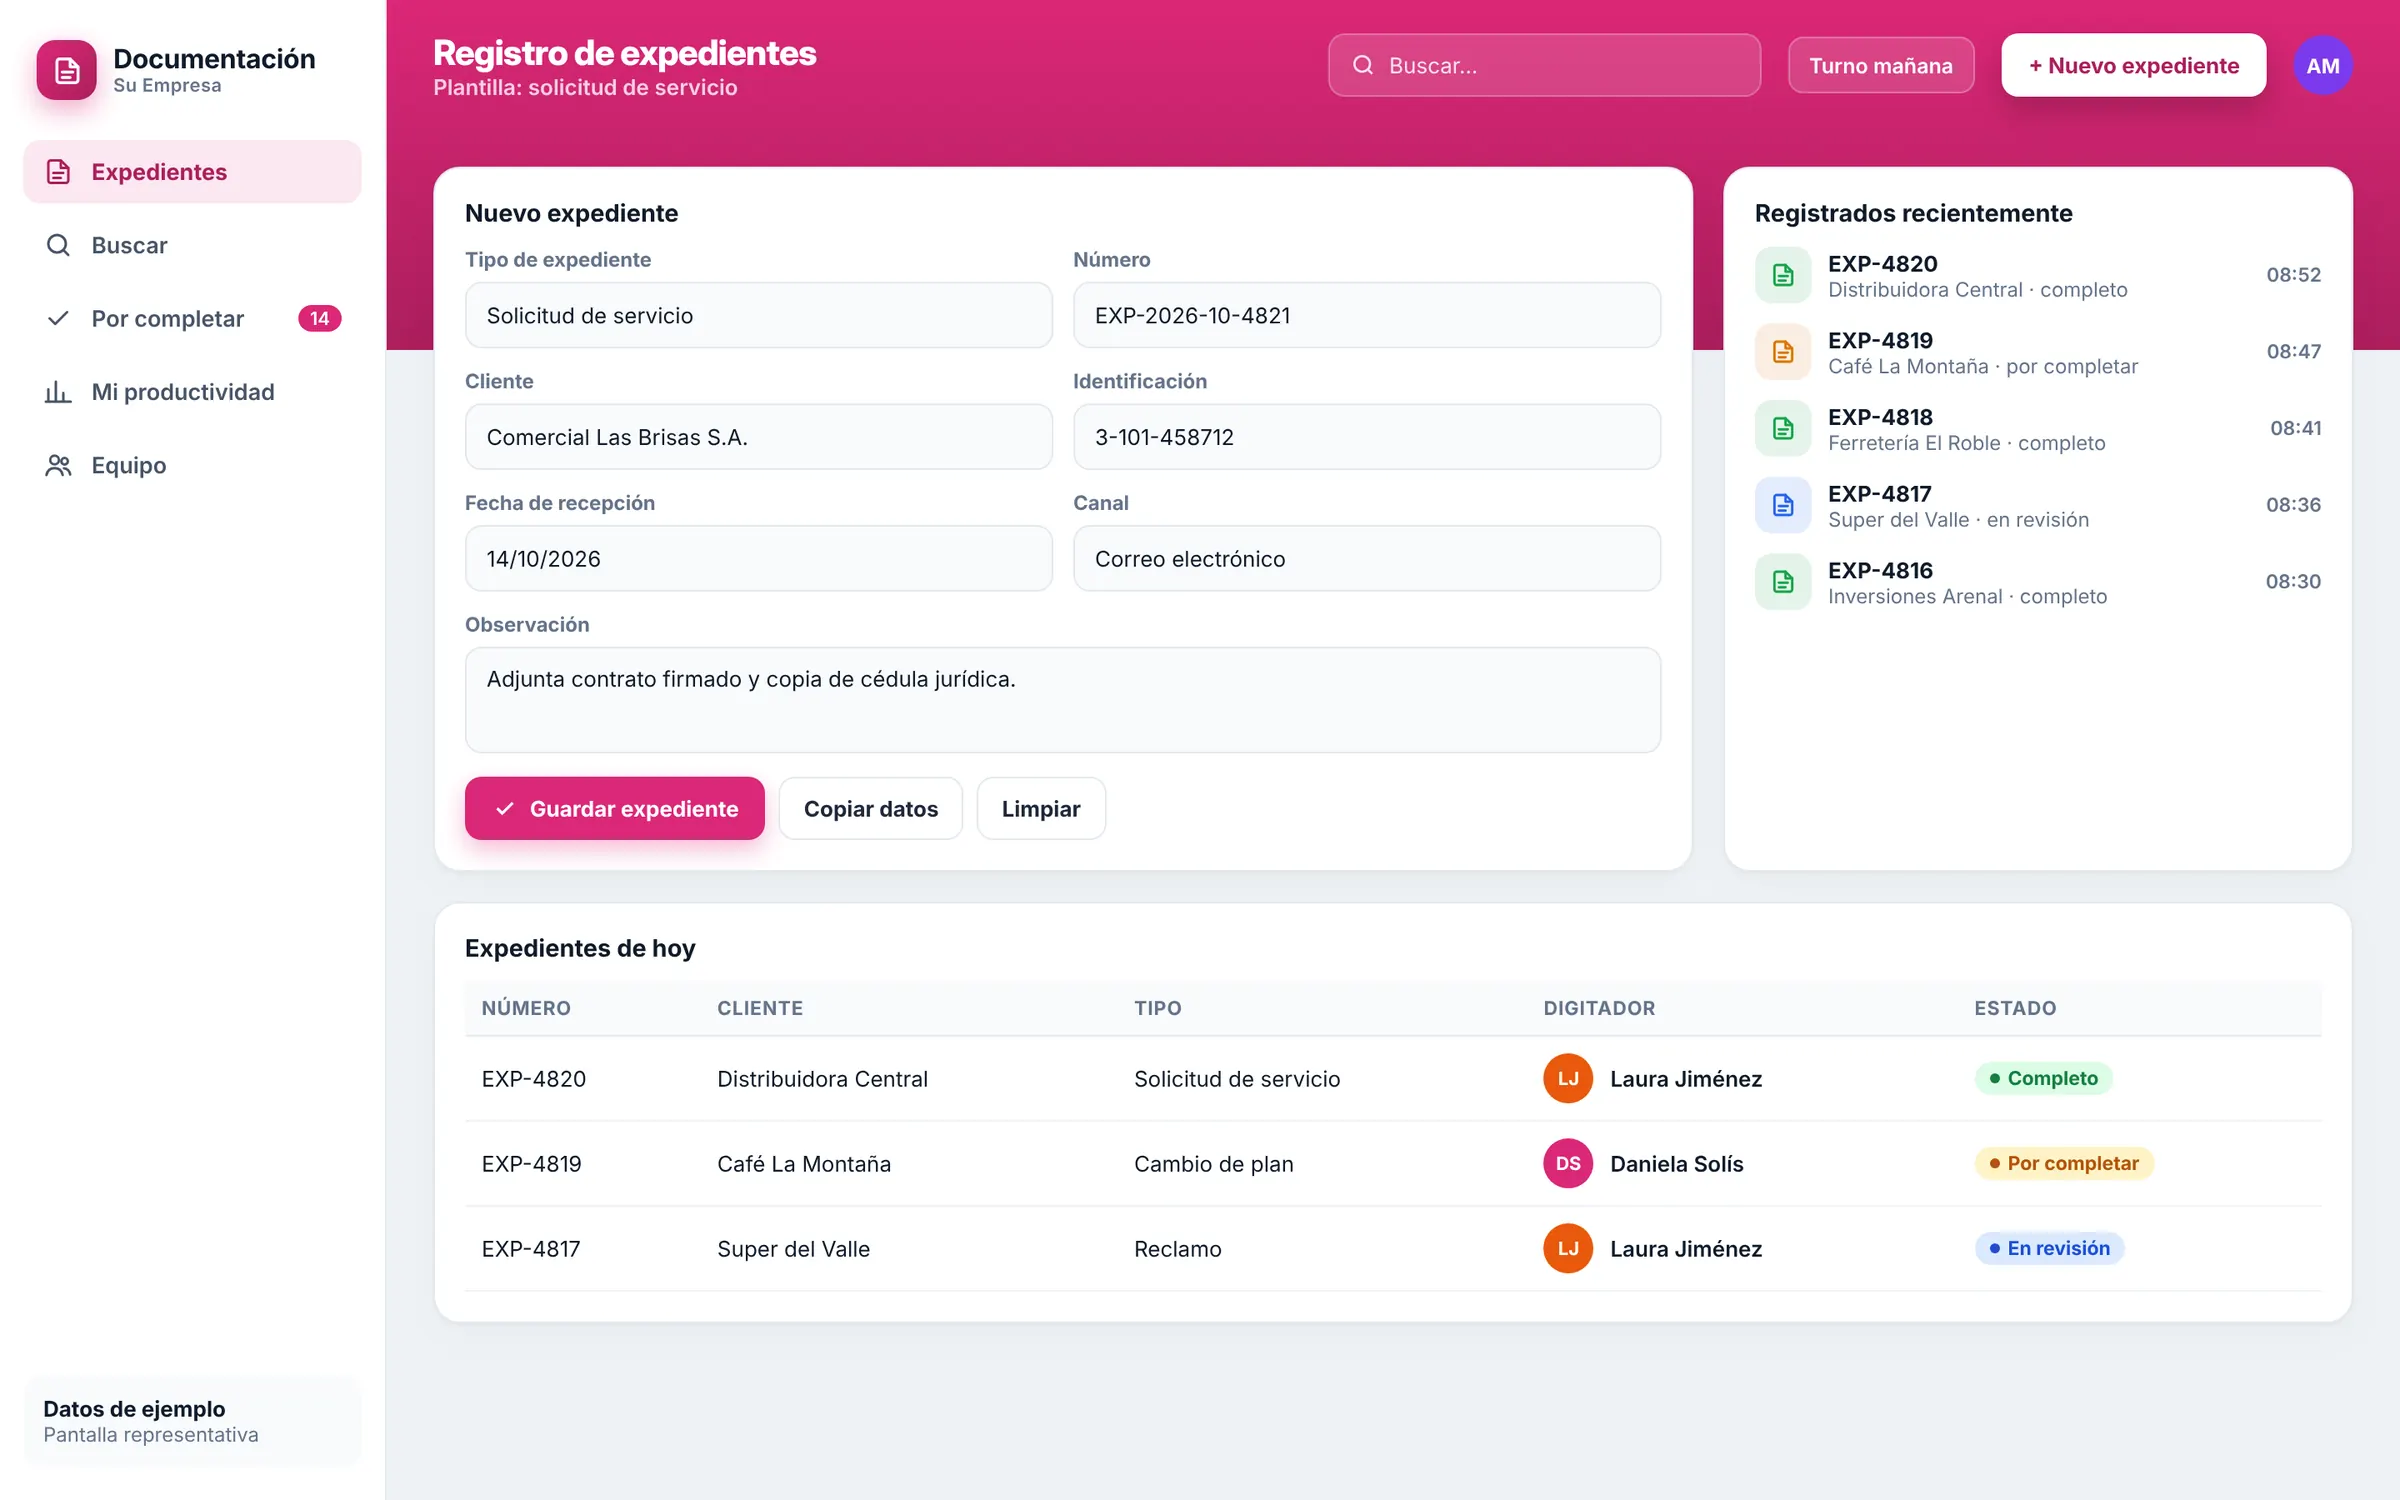Image resolution: width=2400 pixels, height=1500 pixels.
Task: Open the Canal field showing Correo electrónico
Action: [x=1366, y=558]
